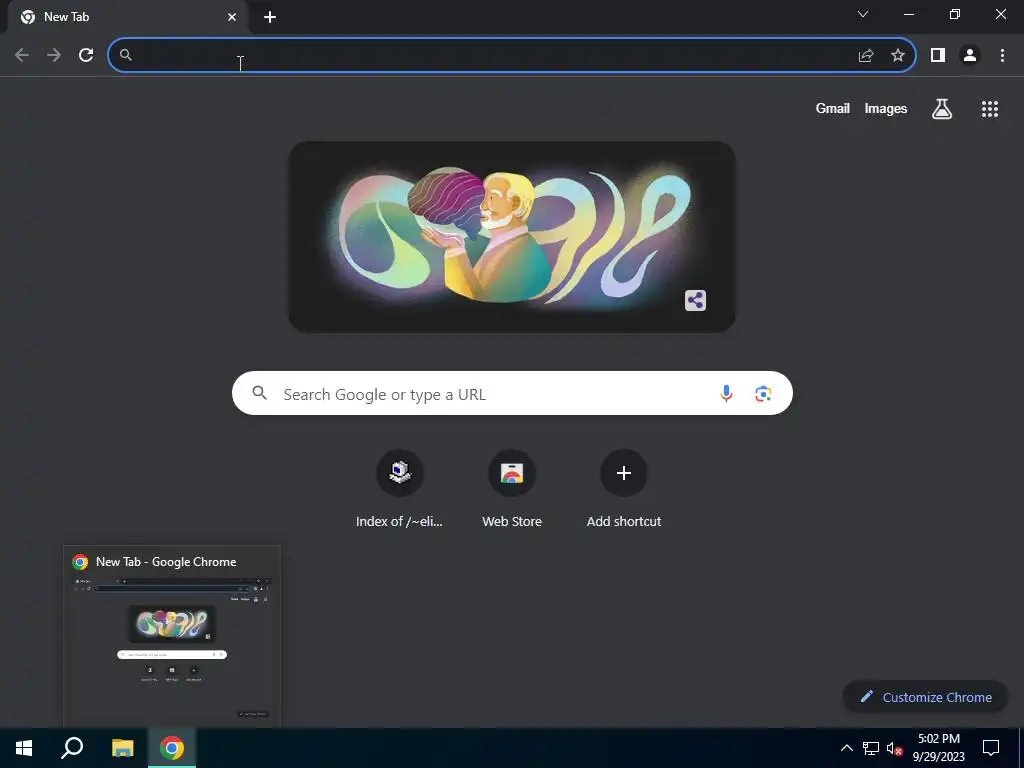Open the Chrome three-dot menu
This screenshot has height=768, width=1024.
[1002, 56]
